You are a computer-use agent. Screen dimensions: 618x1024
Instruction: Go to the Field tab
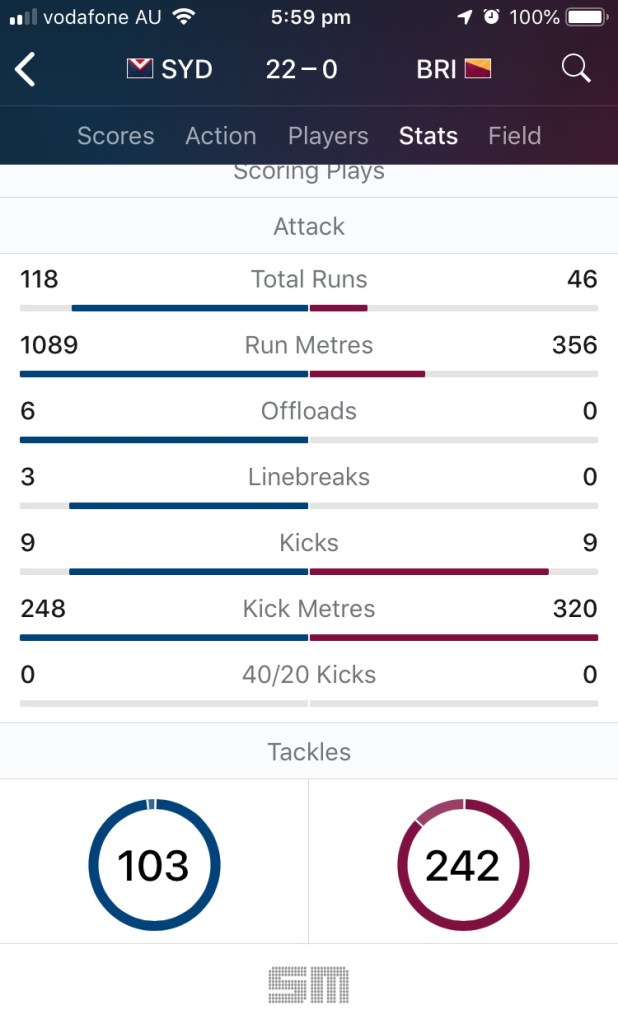[514, 136]
